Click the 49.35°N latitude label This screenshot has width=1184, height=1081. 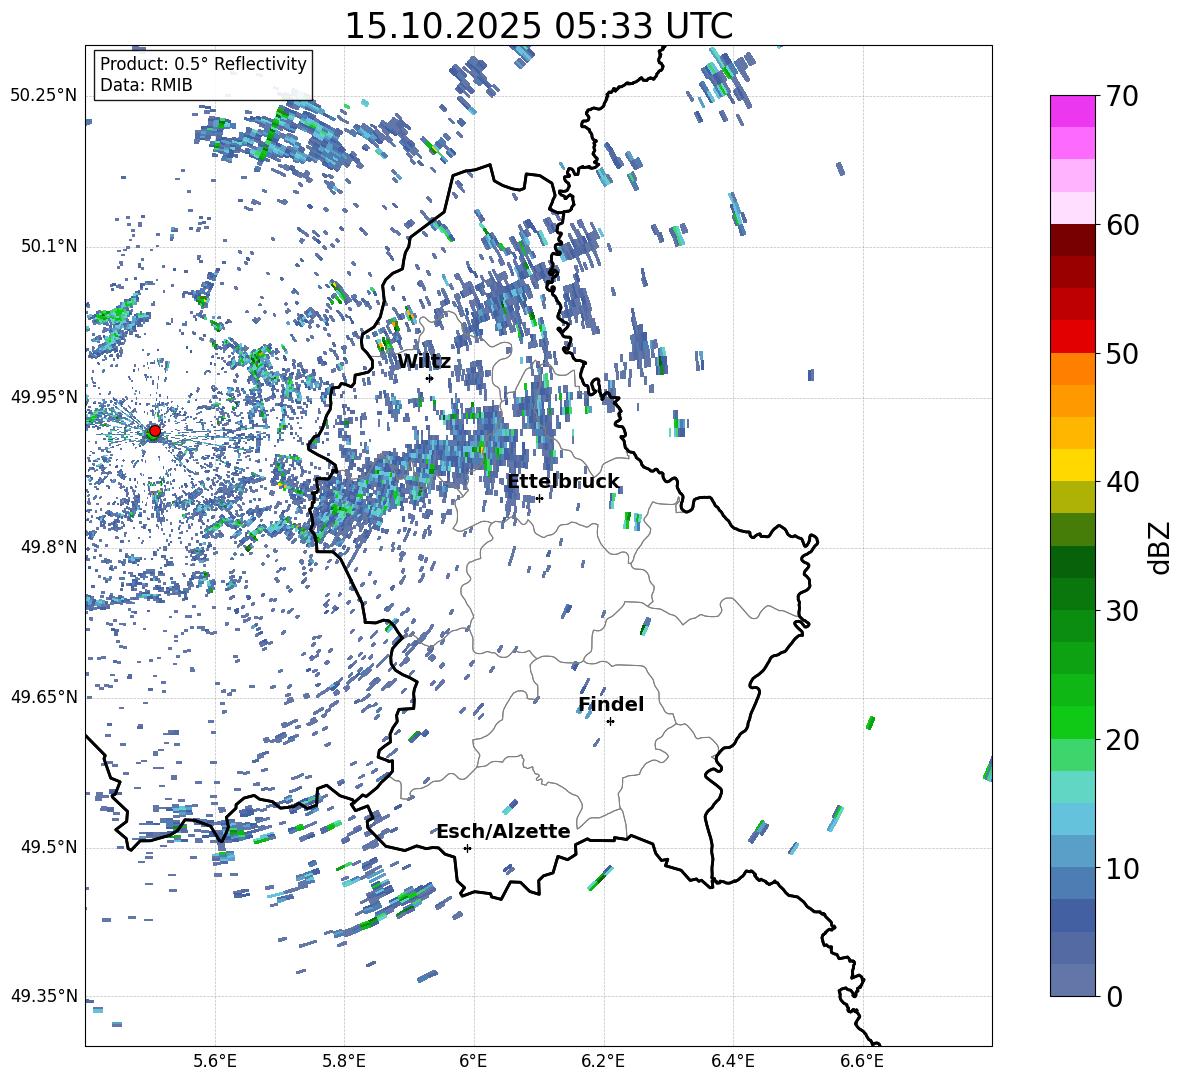coord(44,996)
